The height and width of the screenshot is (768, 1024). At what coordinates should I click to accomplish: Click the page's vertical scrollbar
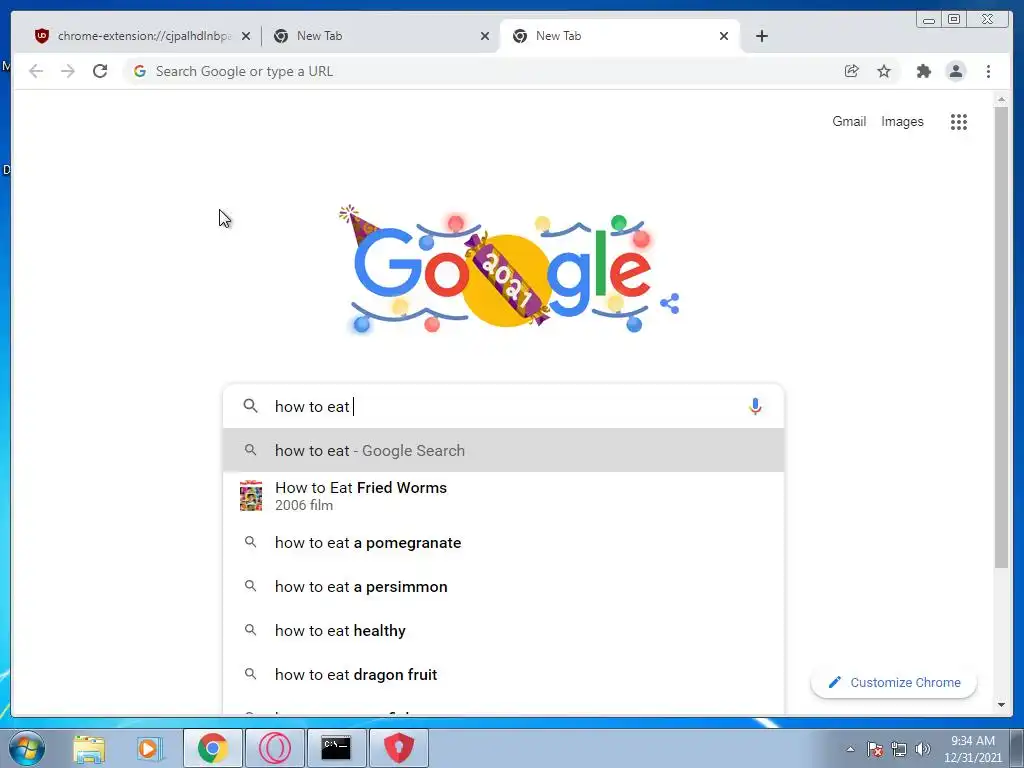[x=1001, y=336]
